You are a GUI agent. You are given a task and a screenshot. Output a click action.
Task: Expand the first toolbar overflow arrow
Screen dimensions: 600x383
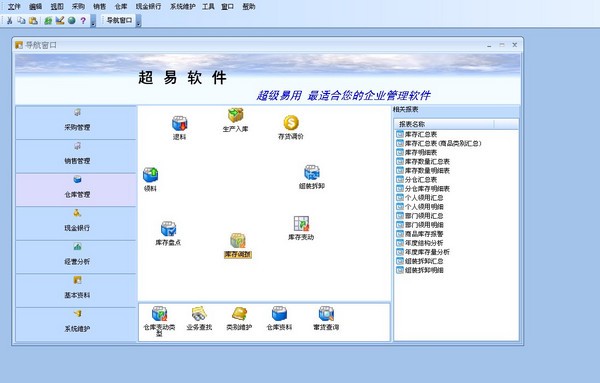(93, 21)
